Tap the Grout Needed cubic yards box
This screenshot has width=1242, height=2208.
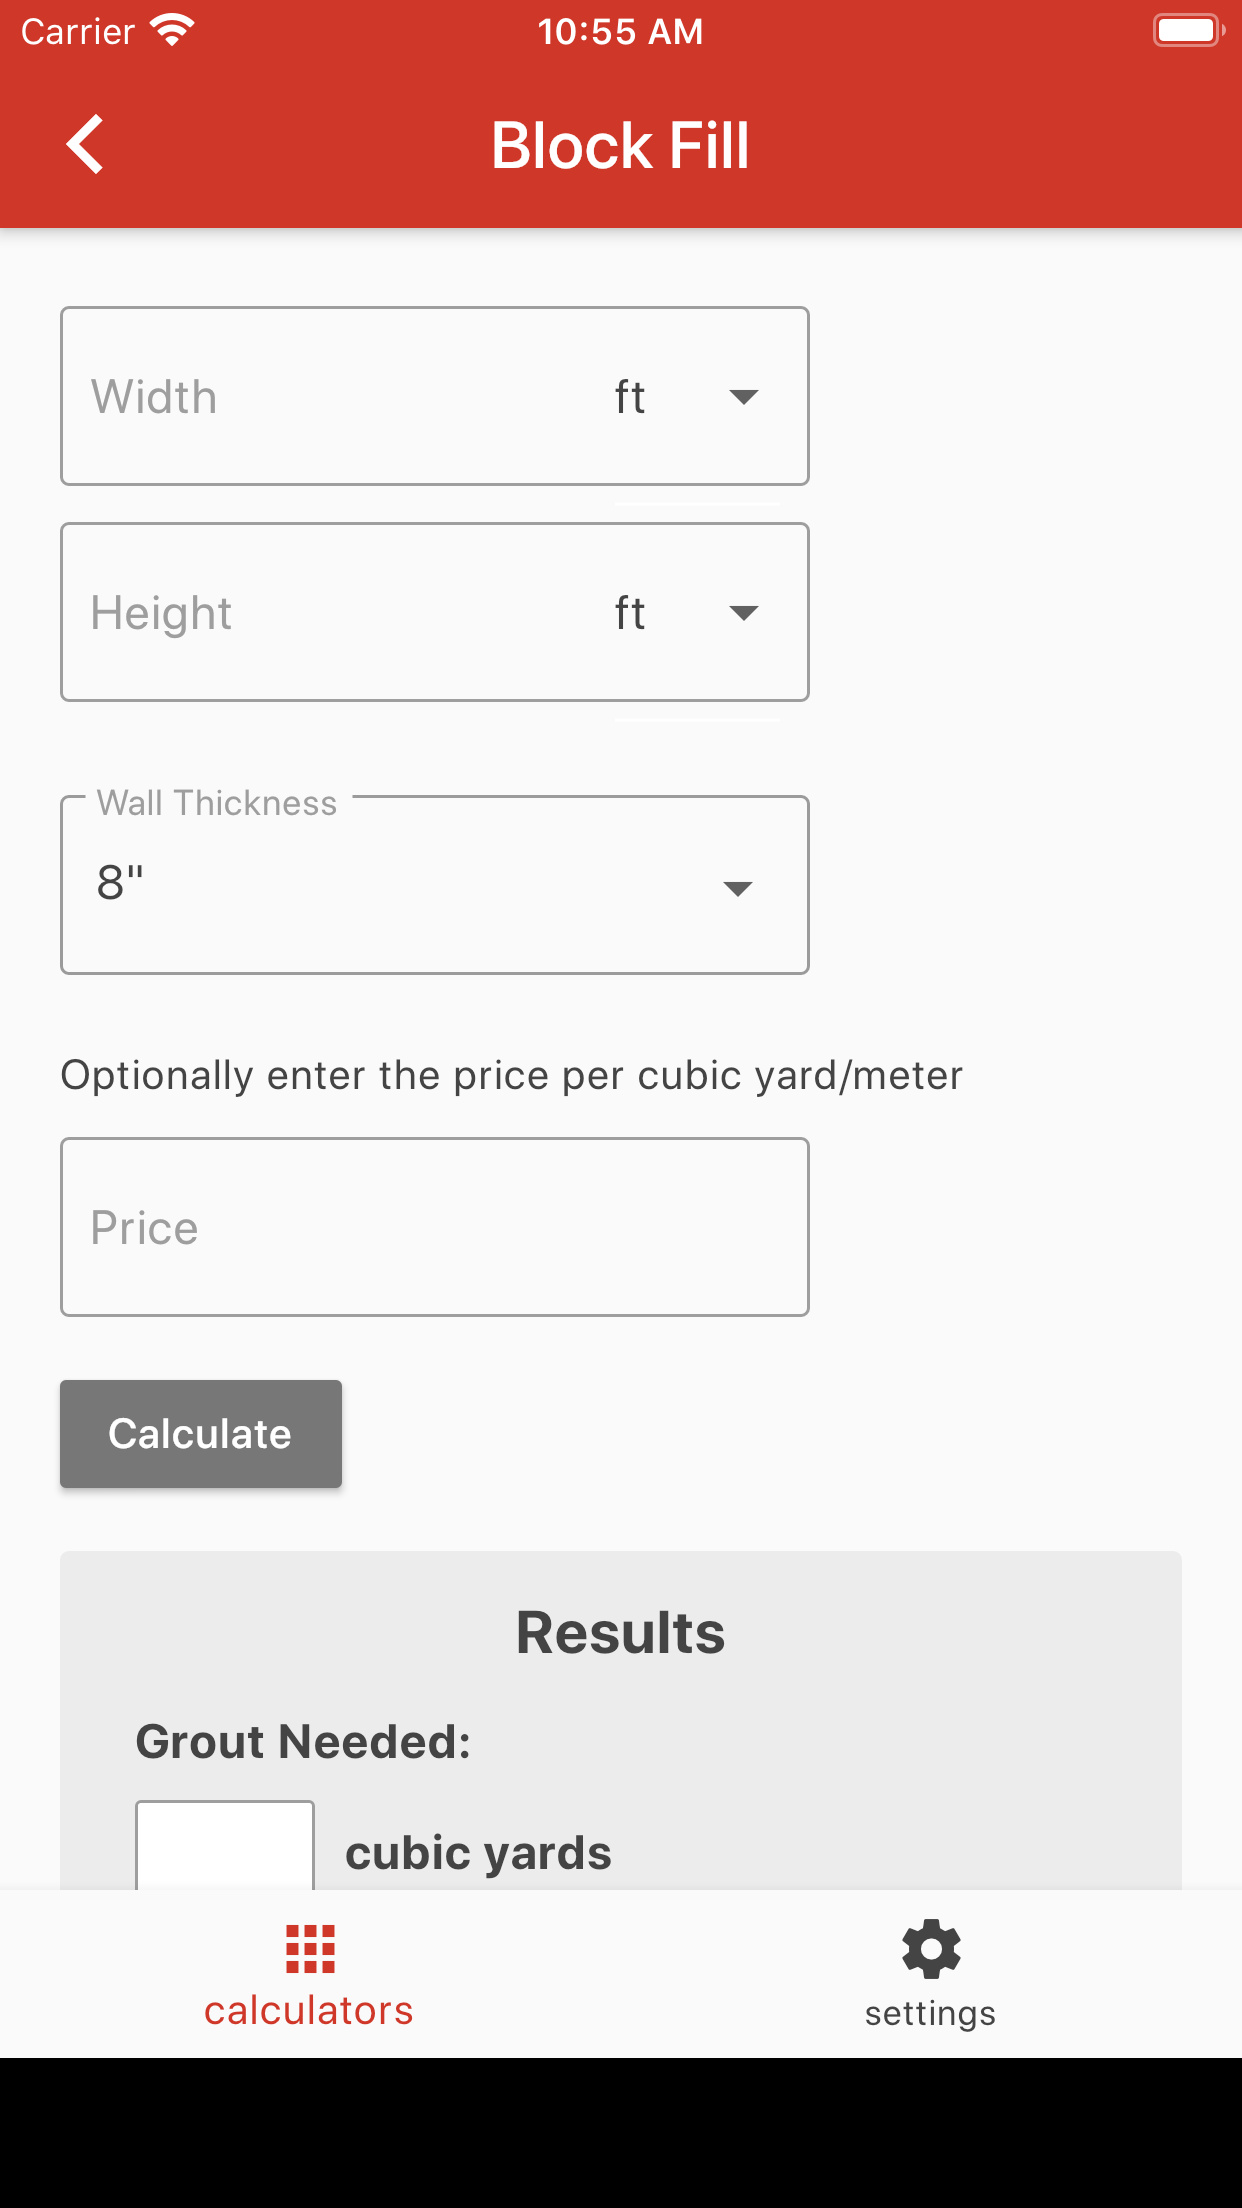pos(225,1846)
